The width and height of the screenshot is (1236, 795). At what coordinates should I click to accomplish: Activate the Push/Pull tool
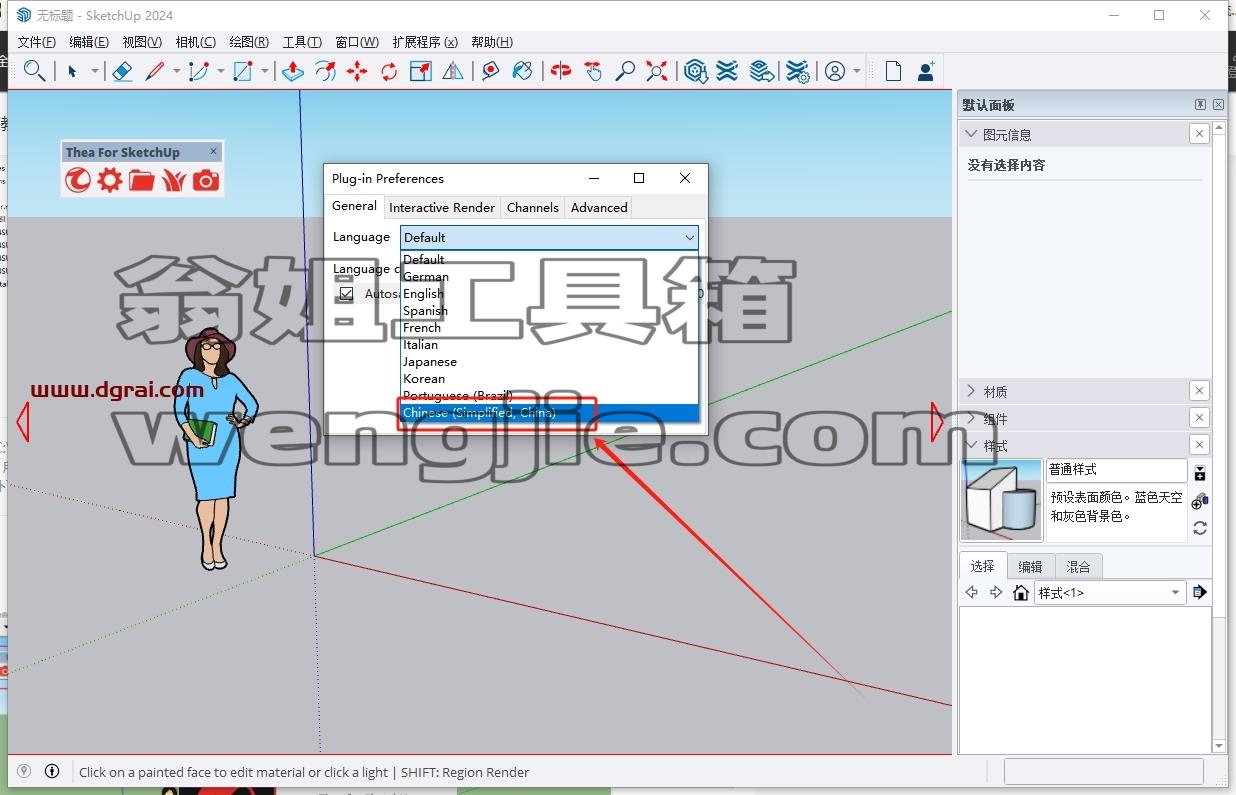coord(292,71)
